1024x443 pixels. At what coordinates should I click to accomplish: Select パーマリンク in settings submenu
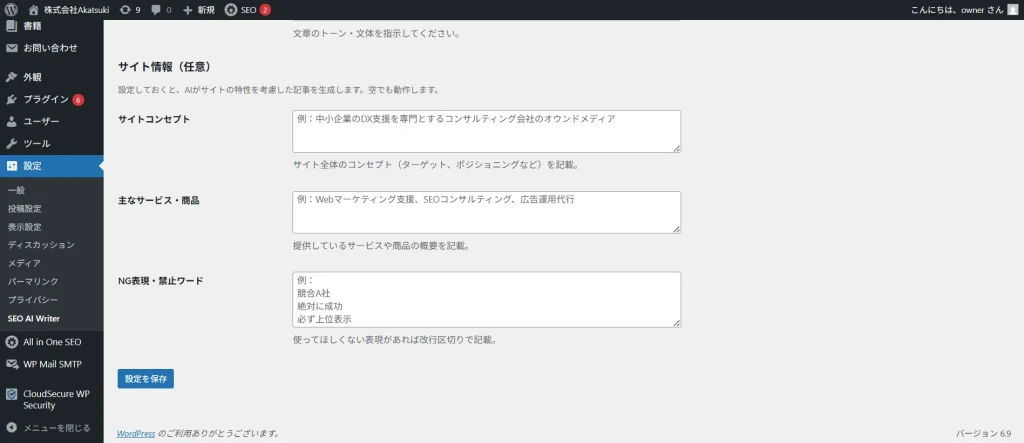(x=33, y=281)
